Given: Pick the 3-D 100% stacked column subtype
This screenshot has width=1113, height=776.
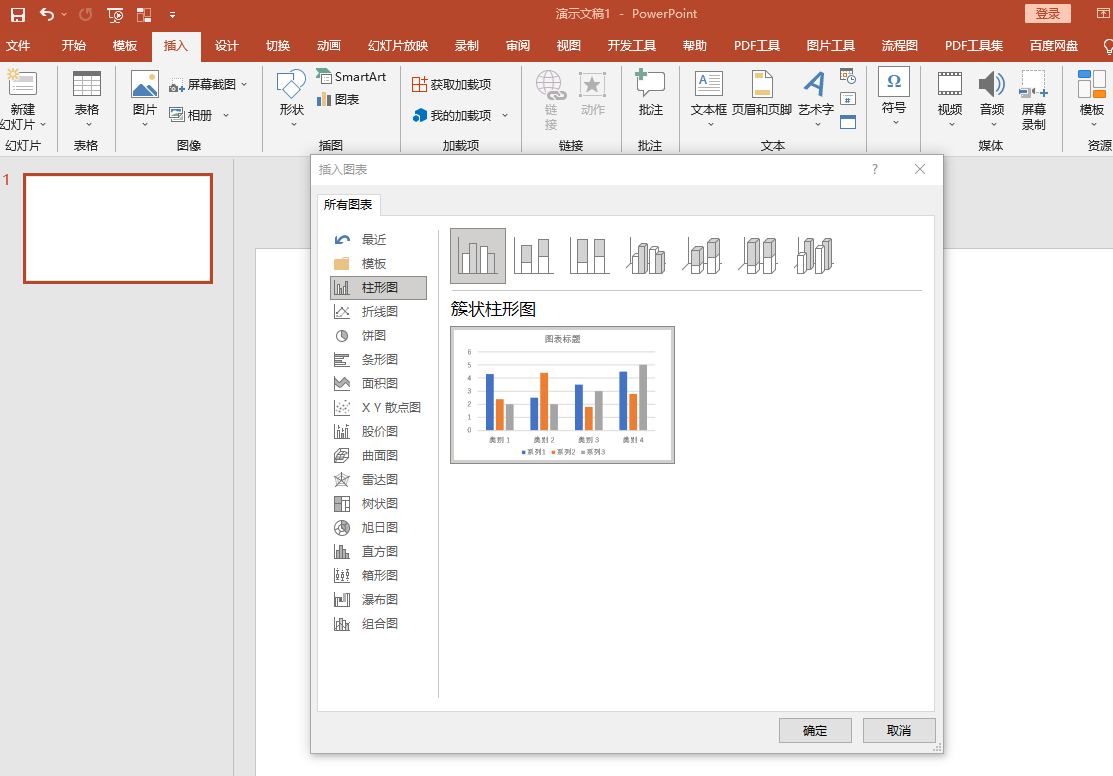Looking at the screenshot, I should [758, 256].
